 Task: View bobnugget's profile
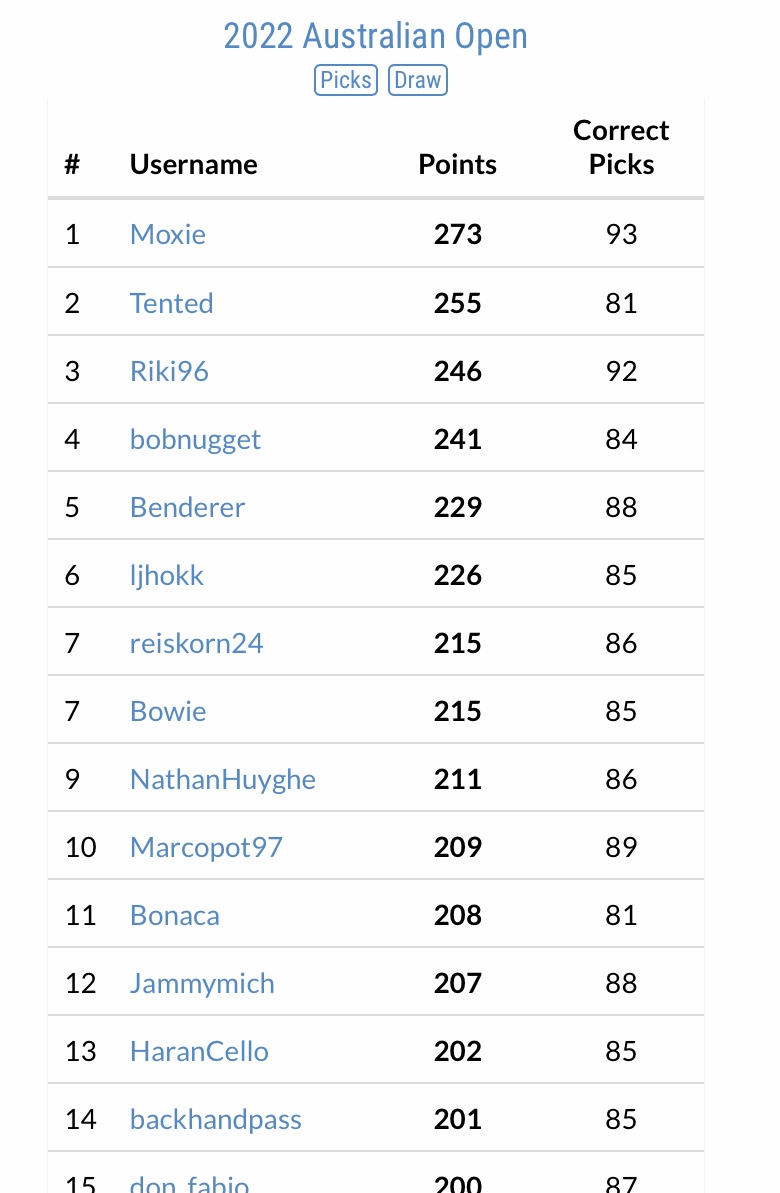pos(195,439)
